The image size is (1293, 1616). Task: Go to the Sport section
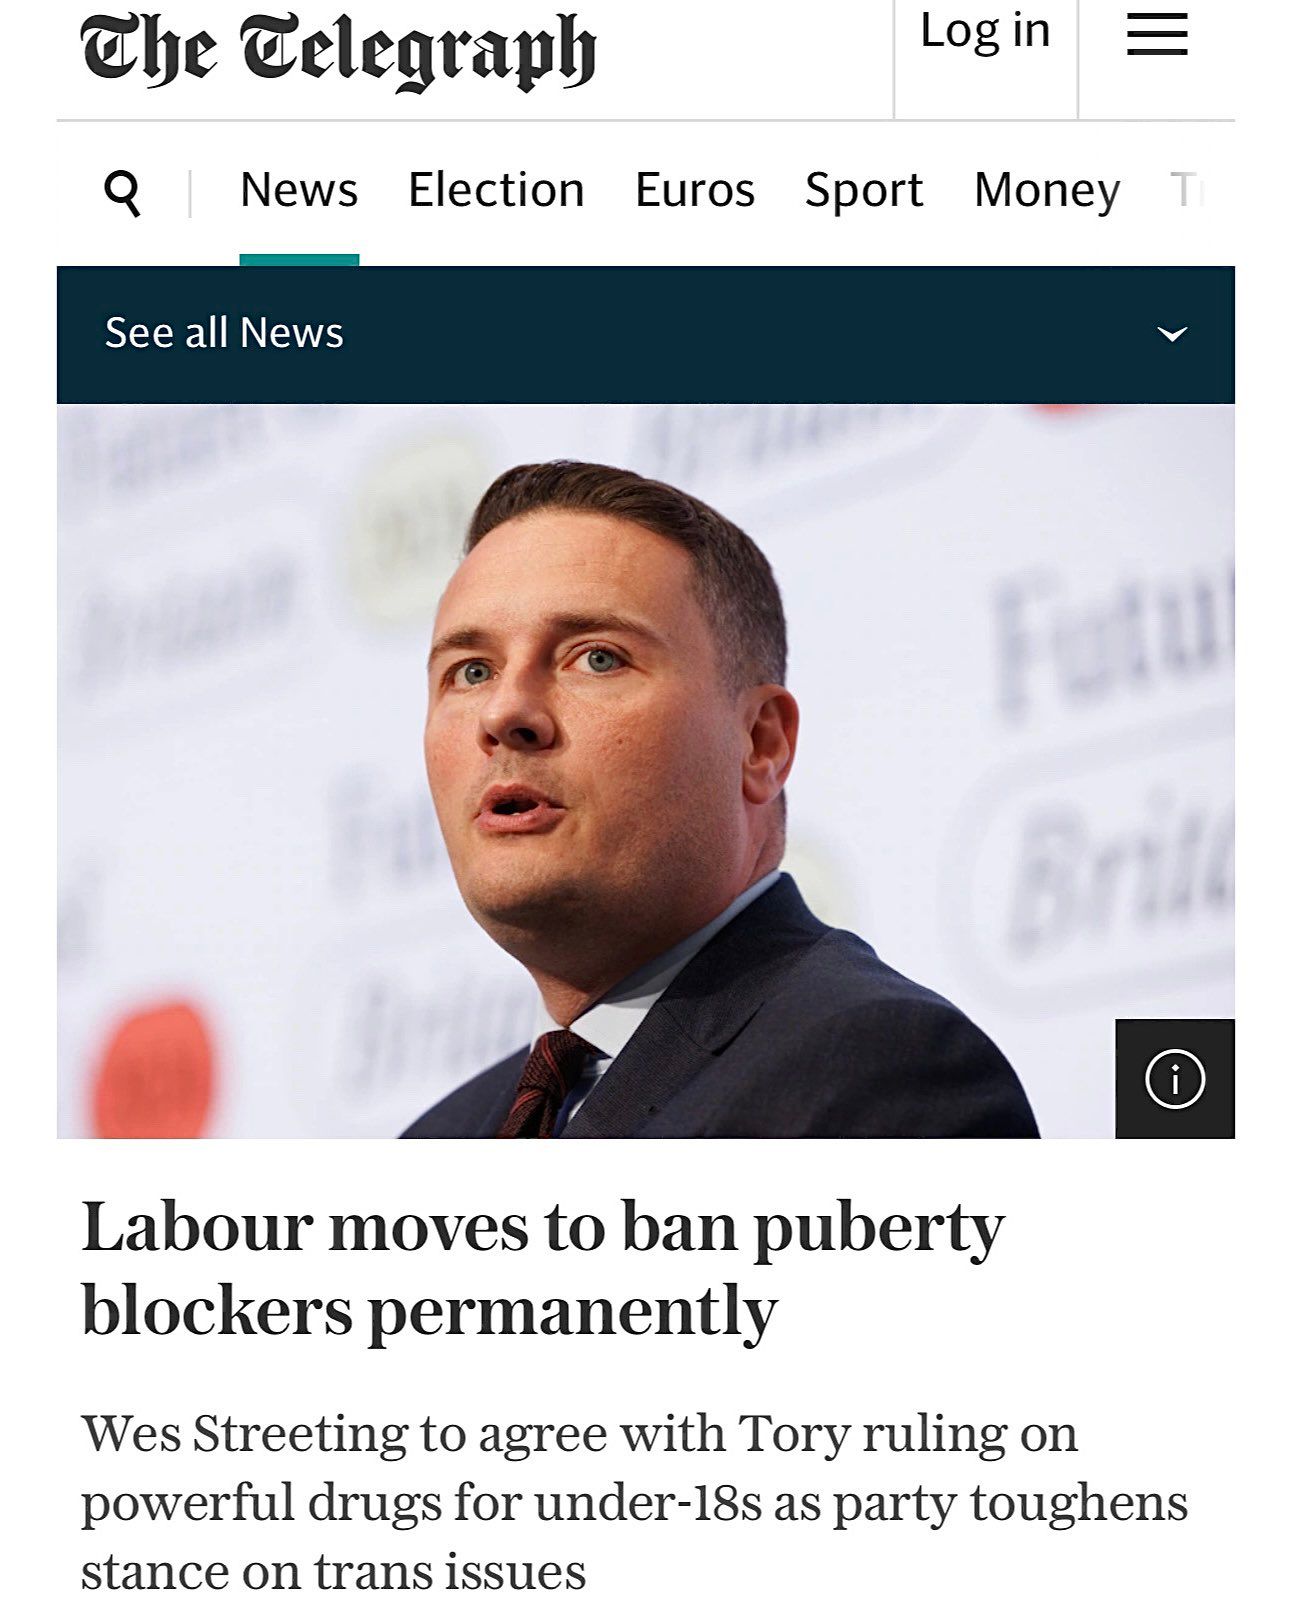point(864,190)
